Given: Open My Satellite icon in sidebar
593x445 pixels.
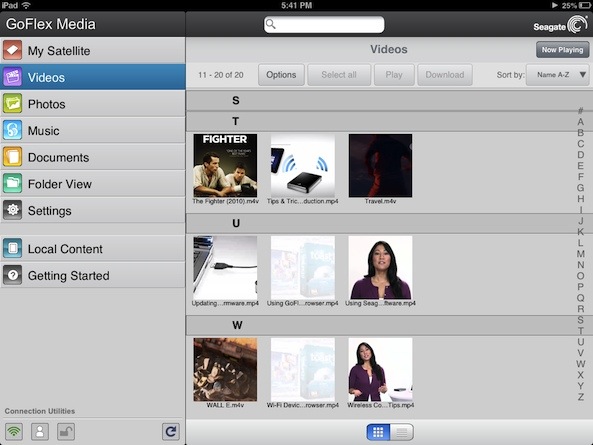Looking at the screenshot, I should 12,50.
